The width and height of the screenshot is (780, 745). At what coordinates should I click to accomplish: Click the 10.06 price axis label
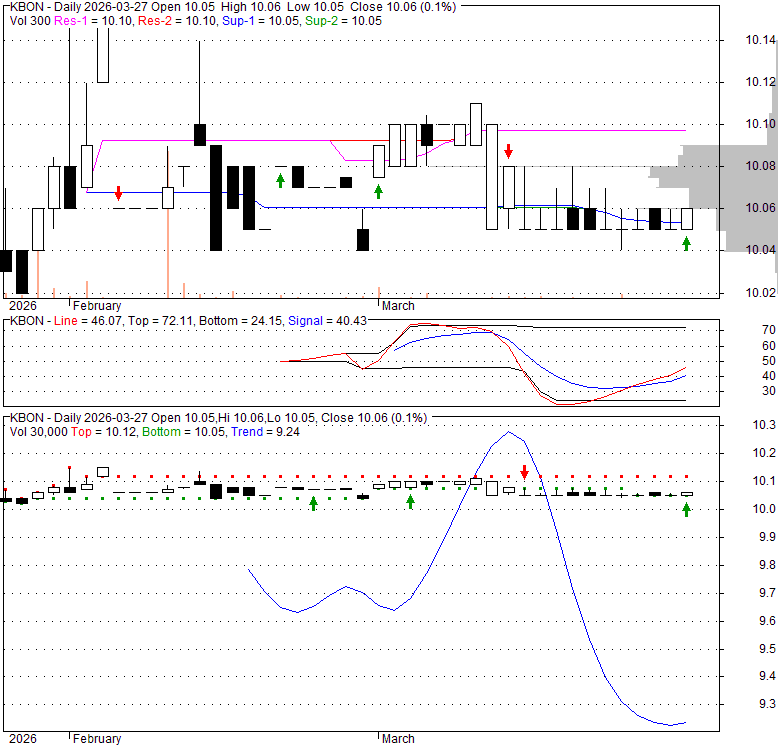pos(761,208)
